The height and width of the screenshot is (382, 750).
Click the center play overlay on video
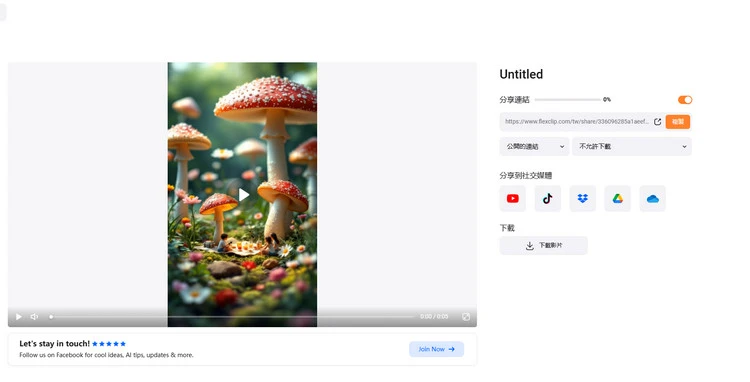(244, 195)
